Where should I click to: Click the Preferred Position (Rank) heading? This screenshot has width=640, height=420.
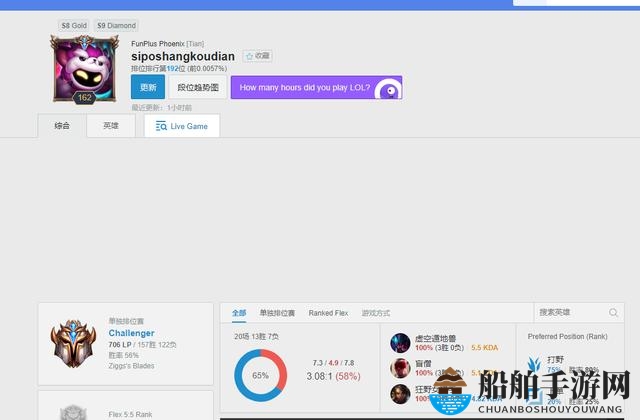pyautogui.click(x=567, y=336)
